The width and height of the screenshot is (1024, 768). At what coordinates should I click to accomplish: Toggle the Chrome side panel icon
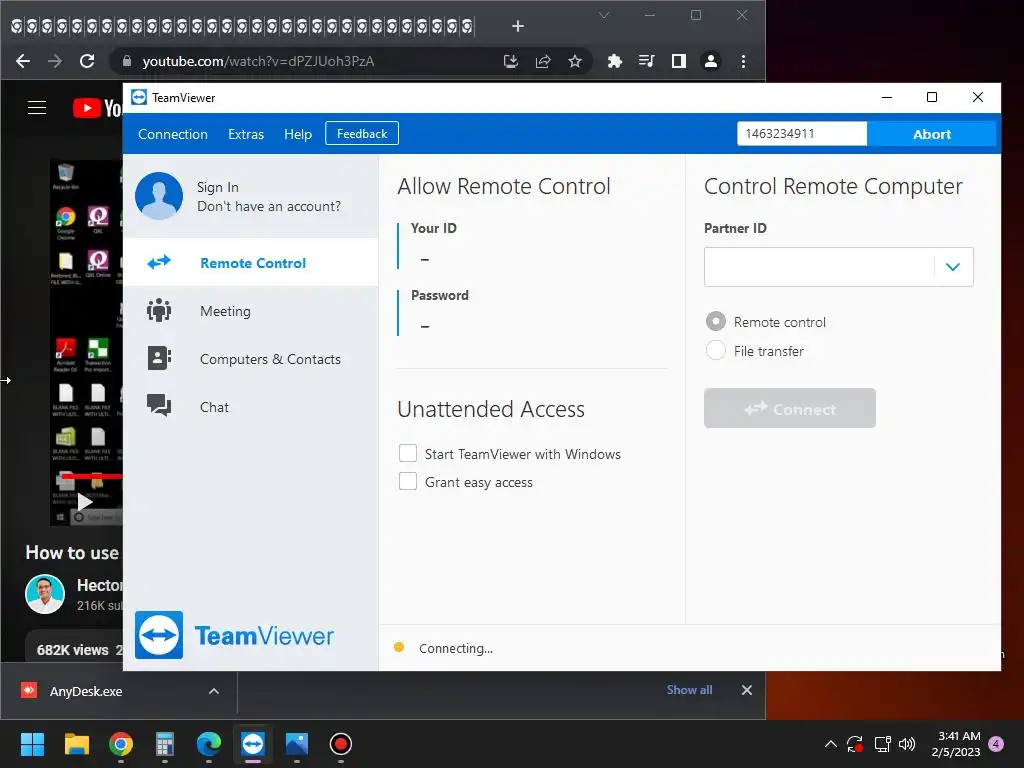point(679,61)
